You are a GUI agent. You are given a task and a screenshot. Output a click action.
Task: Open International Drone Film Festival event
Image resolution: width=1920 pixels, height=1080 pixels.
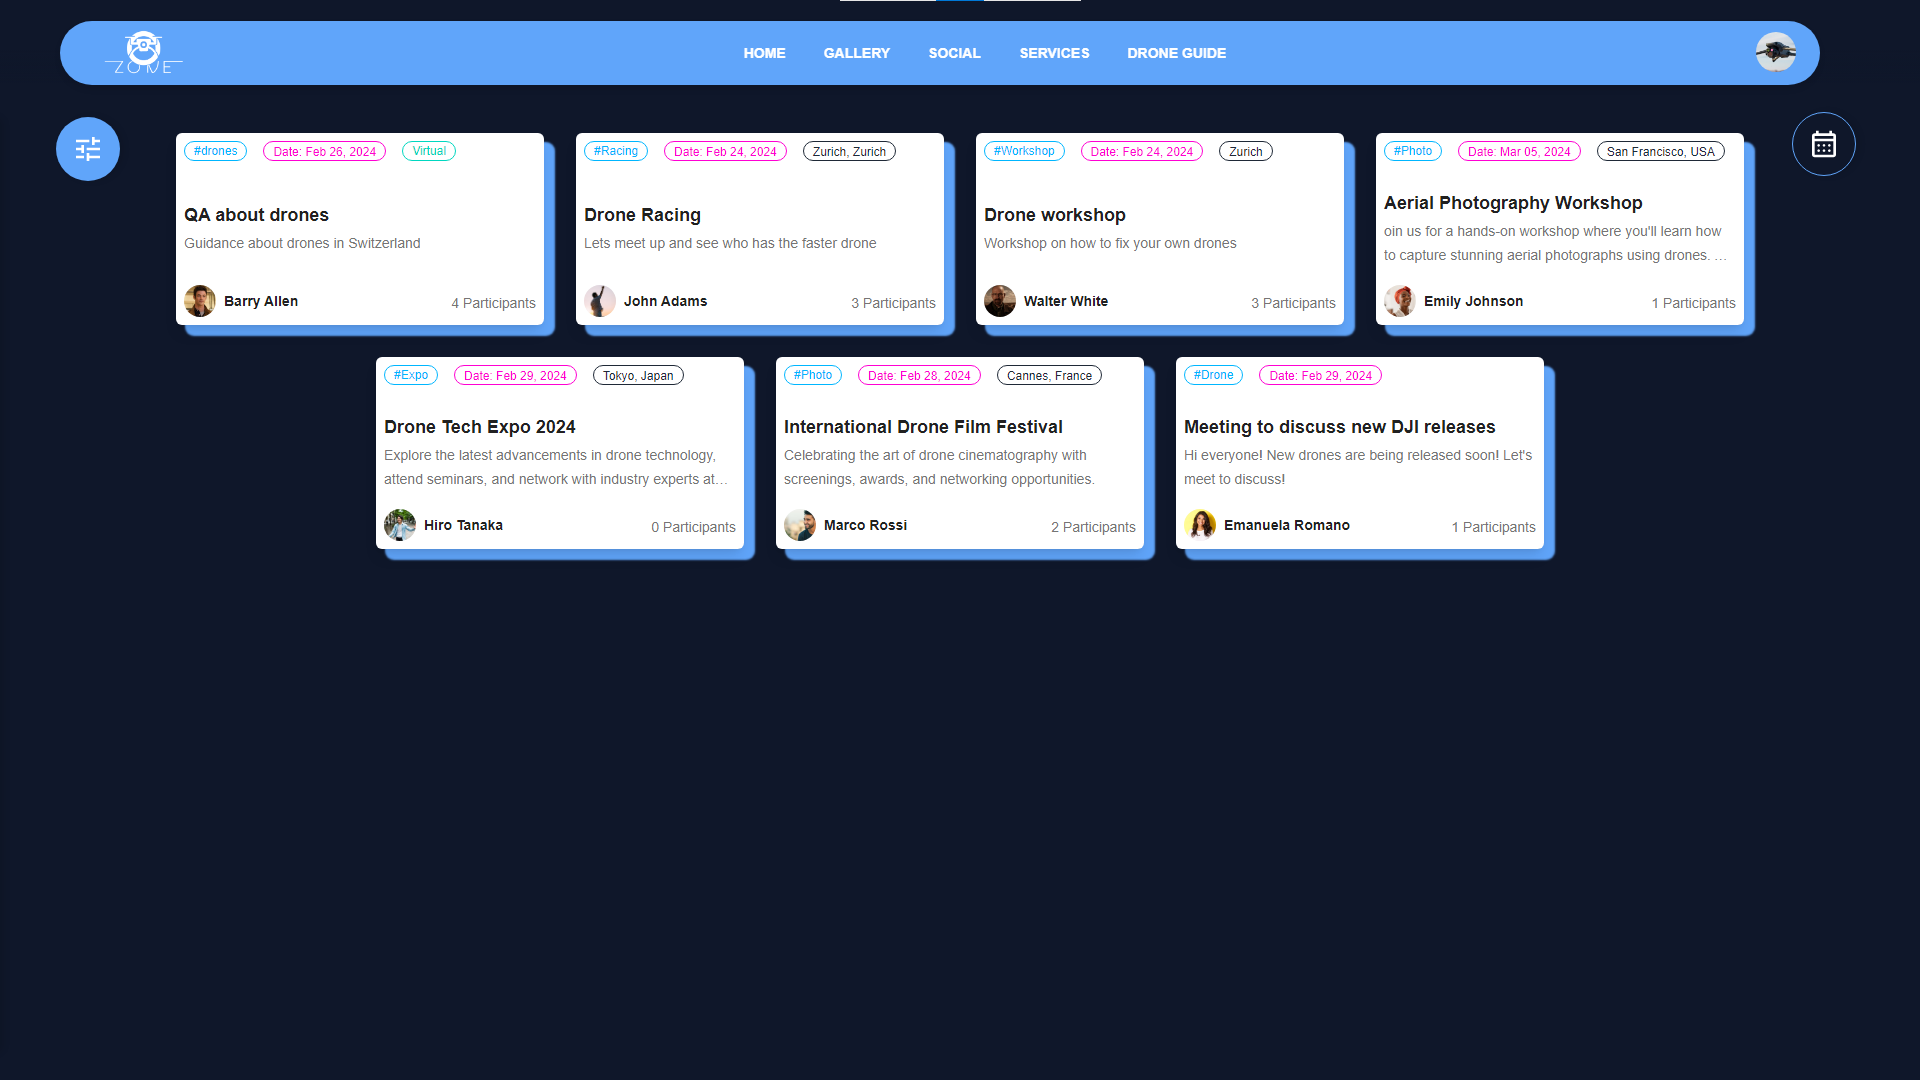(x=922, y=427)
